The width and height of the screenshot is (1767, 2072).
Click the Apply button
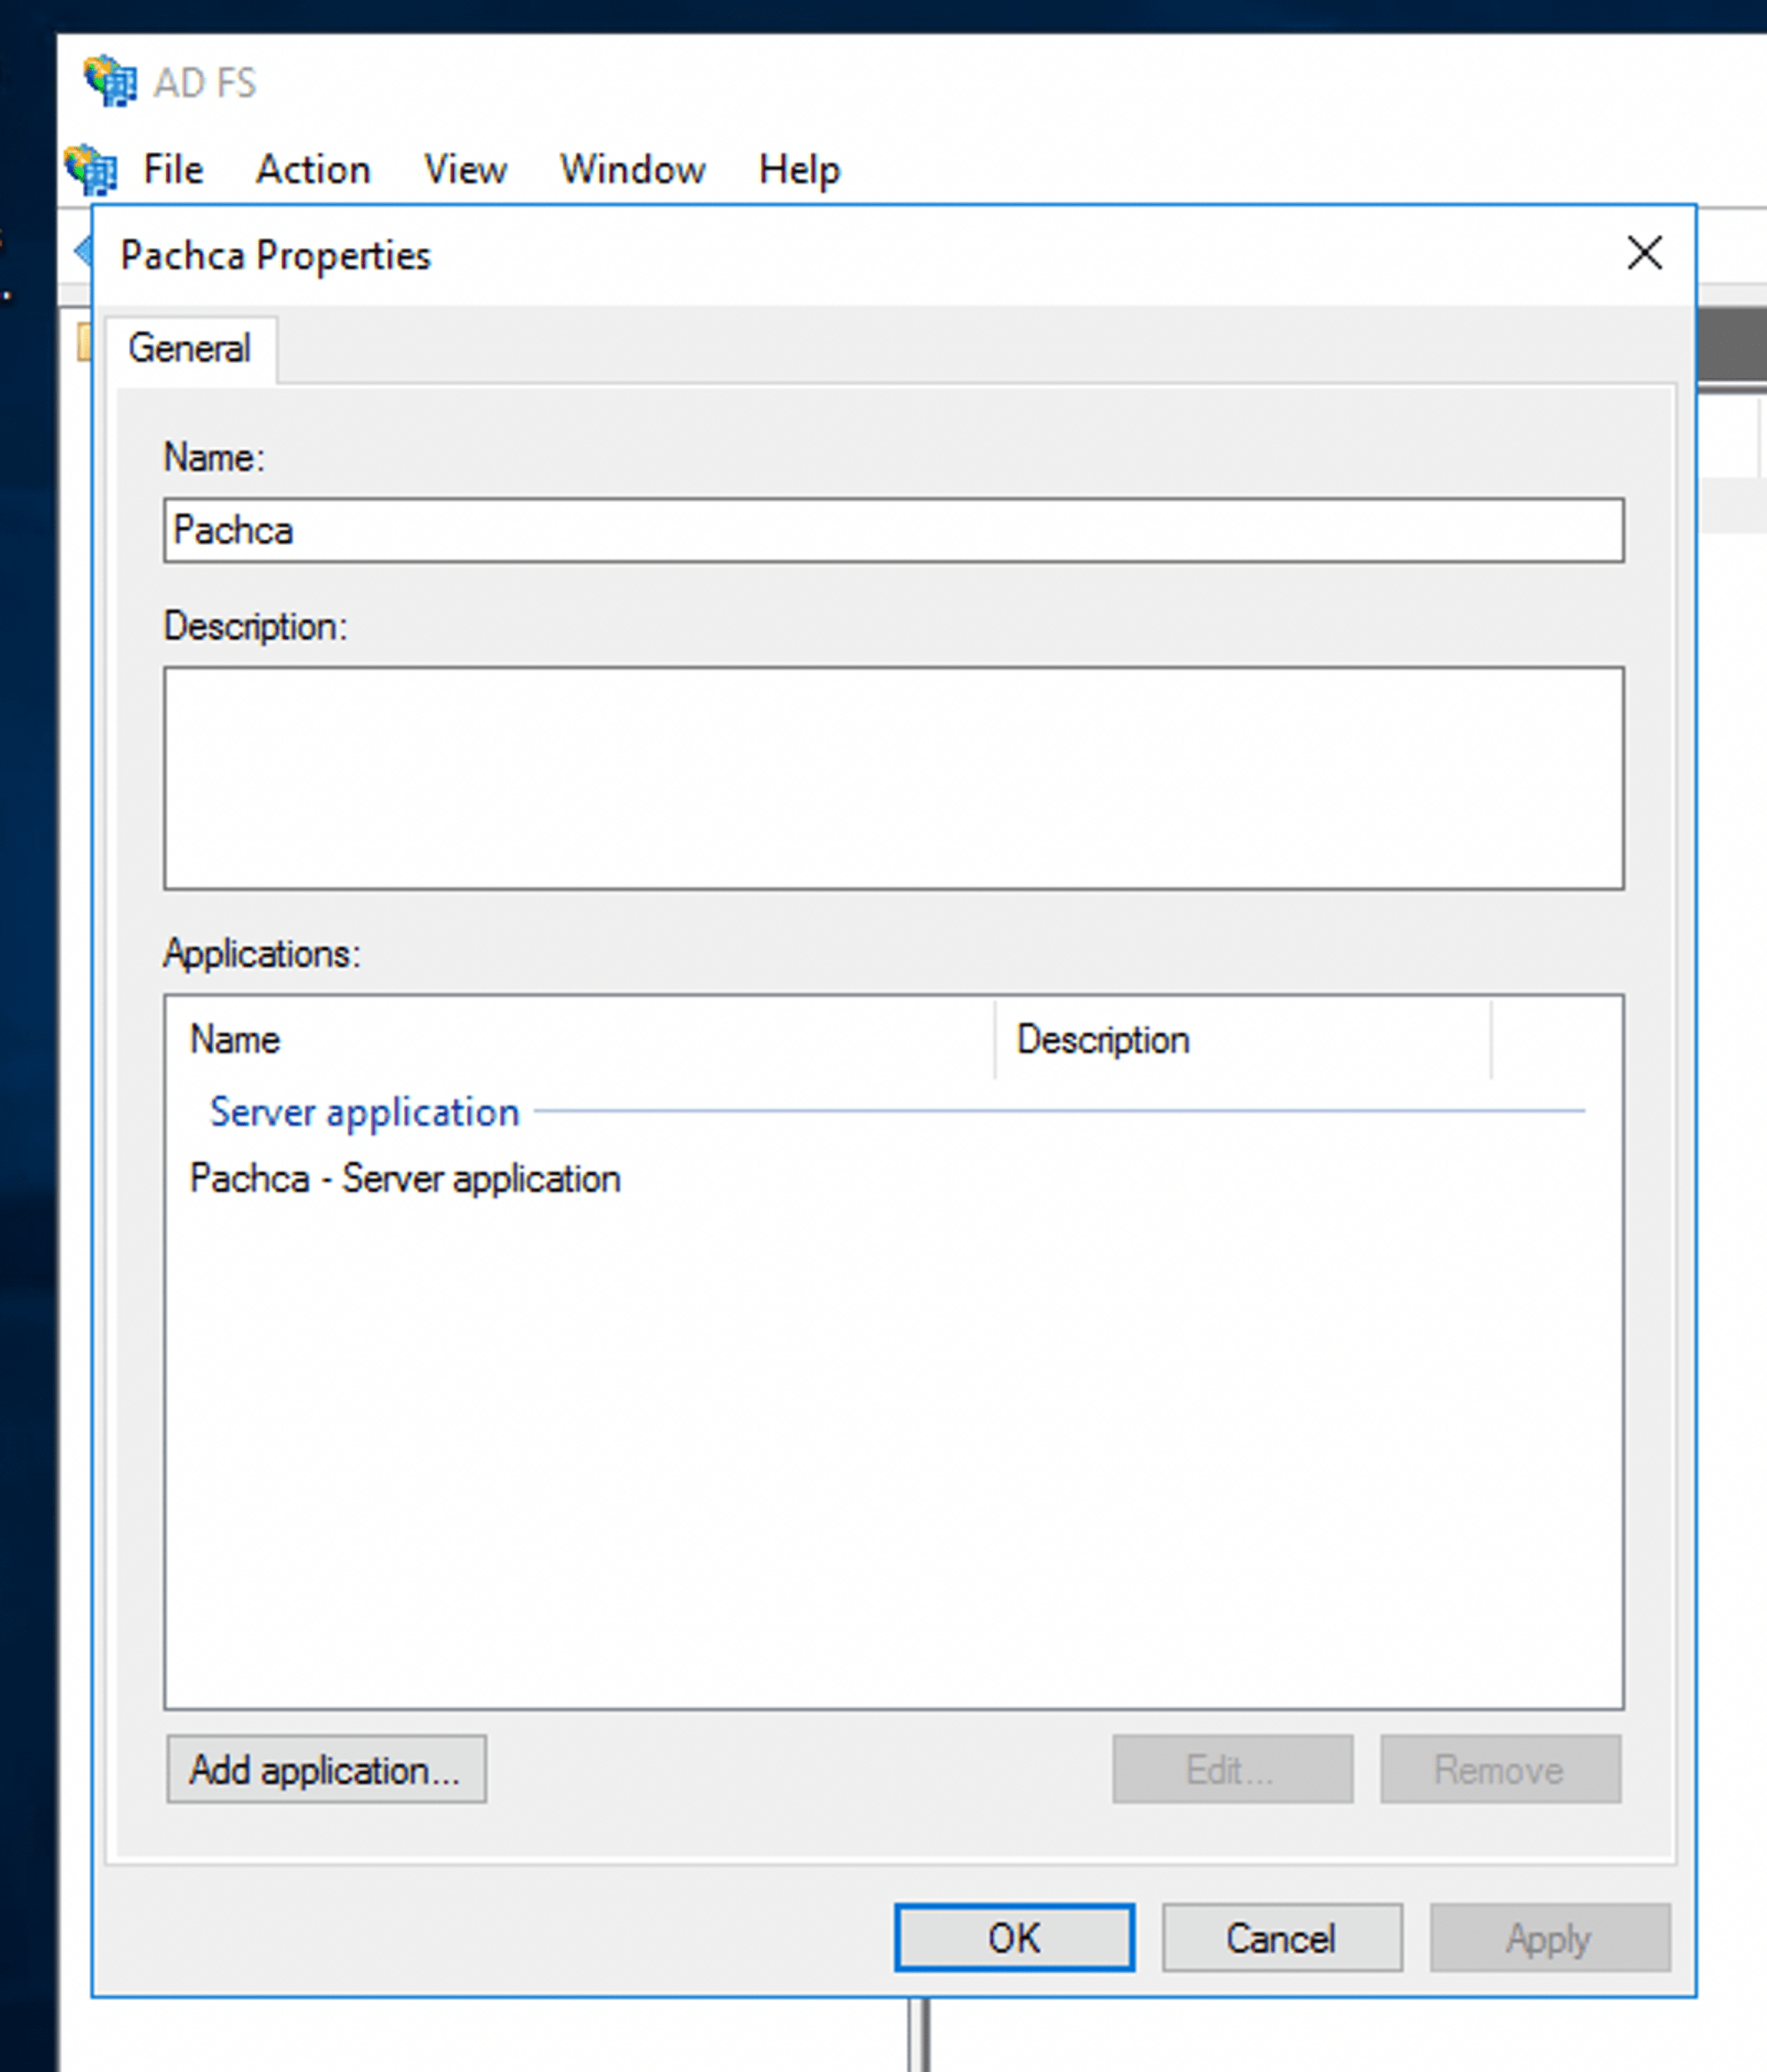1548,1937
